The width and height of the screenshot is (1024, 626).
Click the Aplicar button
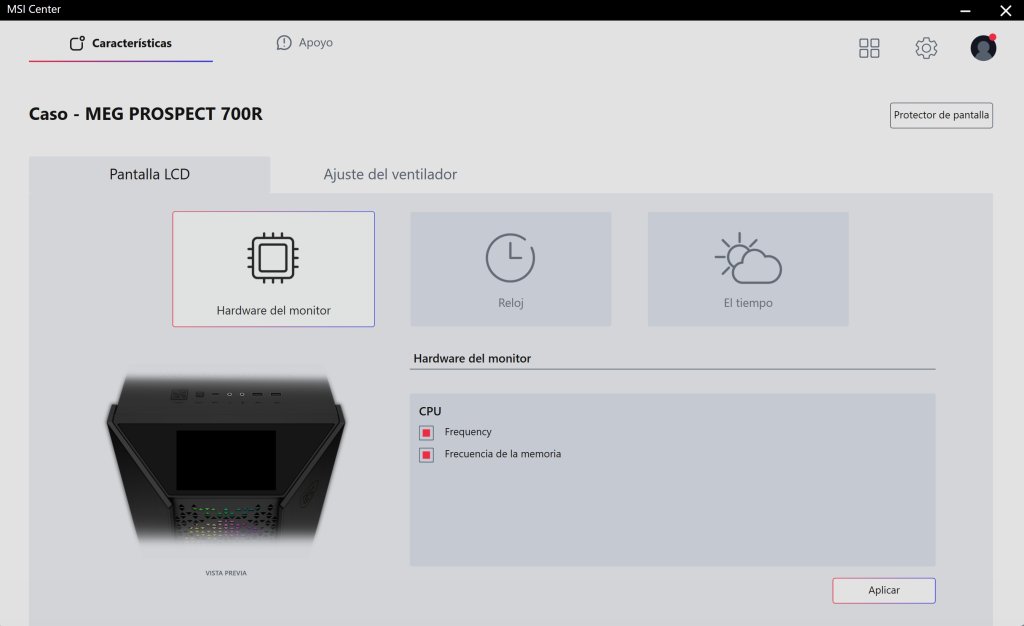pos(884,590)
